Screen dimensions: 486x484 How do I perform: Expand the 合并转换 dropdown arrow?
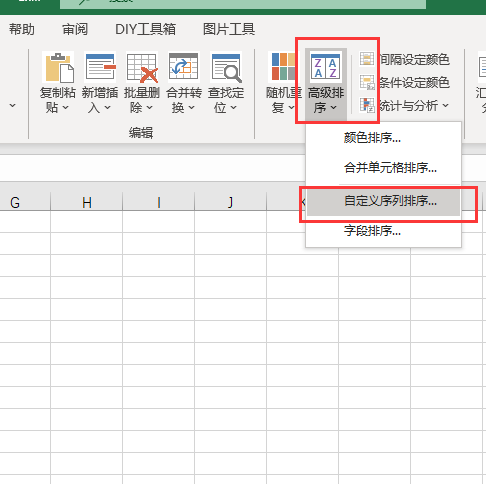(191, 107)
